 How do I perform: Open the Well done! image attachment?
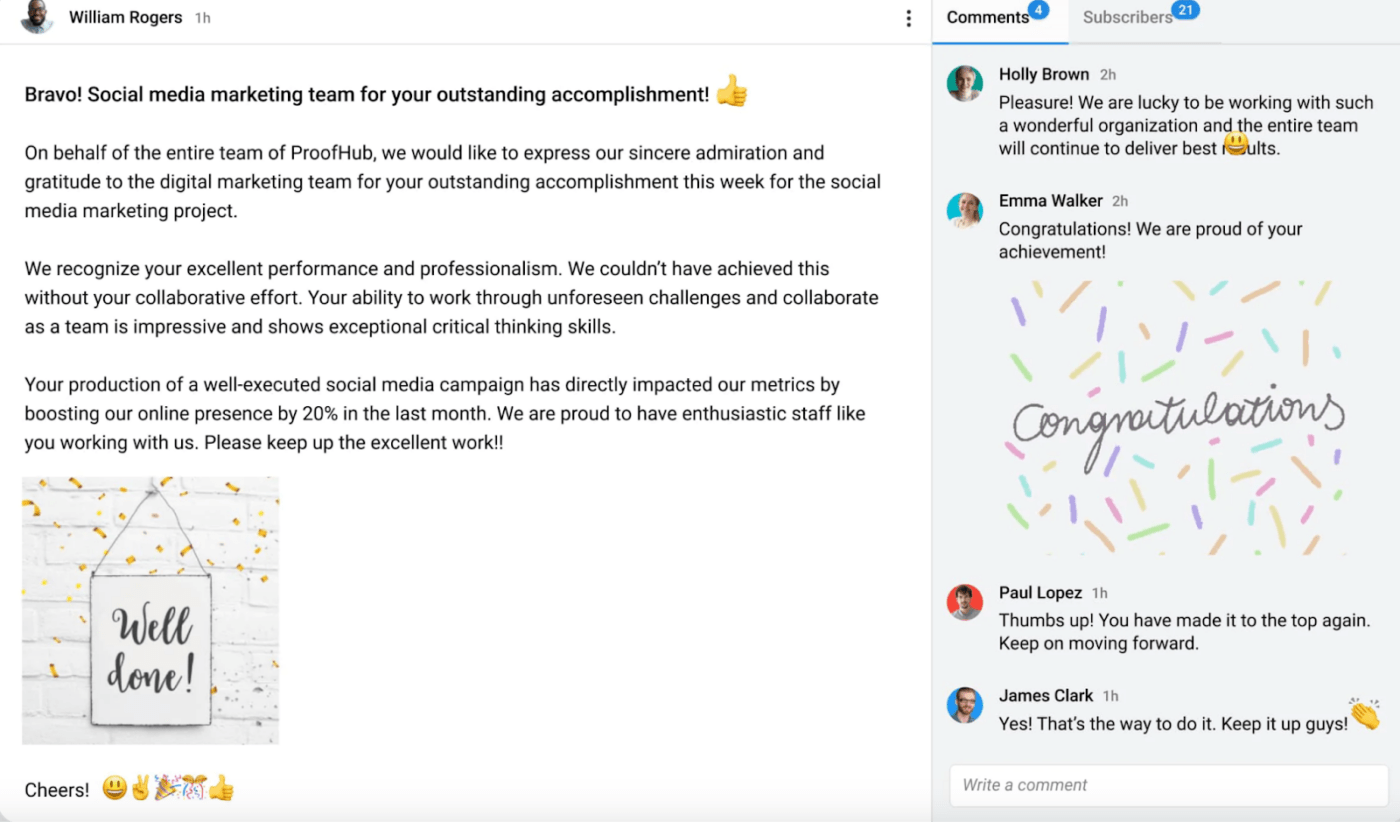click(151, 610)
